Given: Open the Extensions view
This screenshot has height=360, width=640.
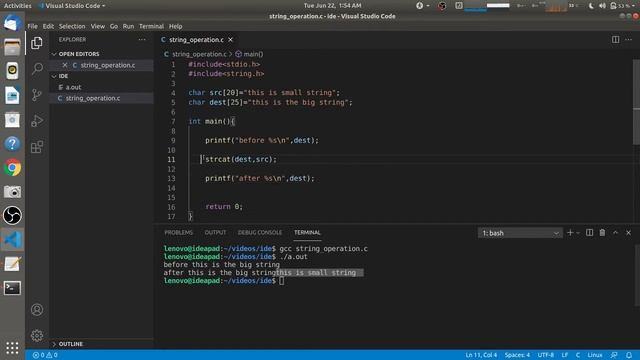Looking at the screenshot, I should 37,147.
